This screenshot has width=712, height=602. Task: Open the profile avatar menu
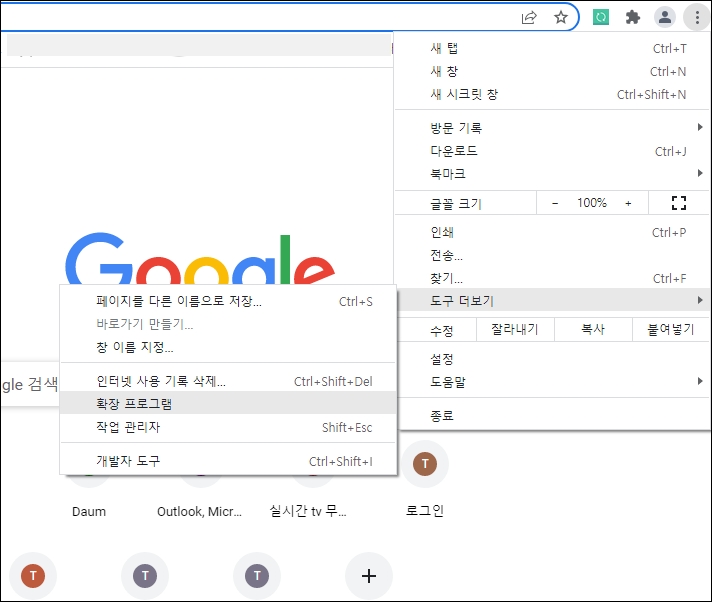665,17
